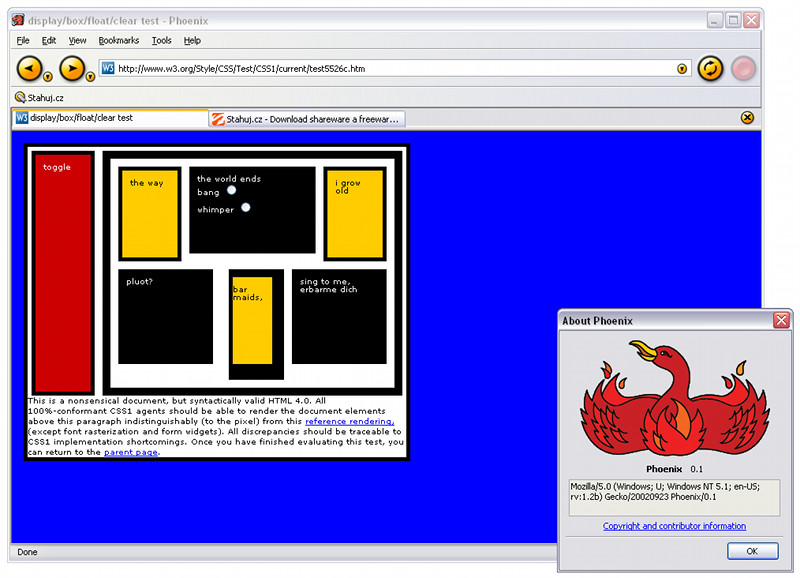Follow the parent page link

(131, 452)
